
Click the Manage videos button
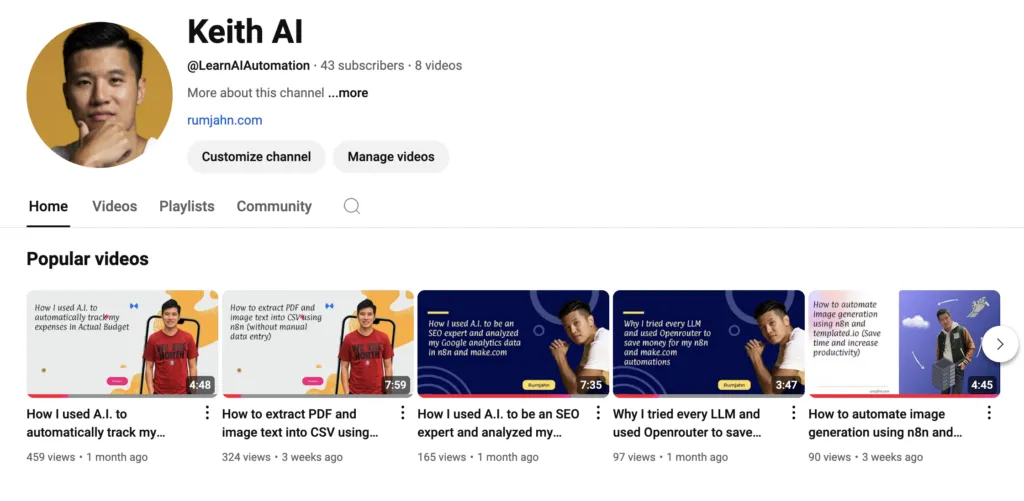coord(391,157)
